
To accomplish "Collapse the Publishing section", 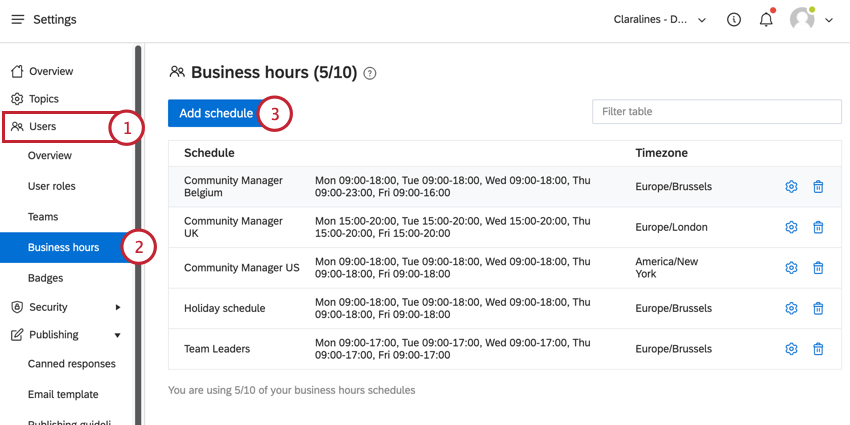I will click(x=117, y=335).
